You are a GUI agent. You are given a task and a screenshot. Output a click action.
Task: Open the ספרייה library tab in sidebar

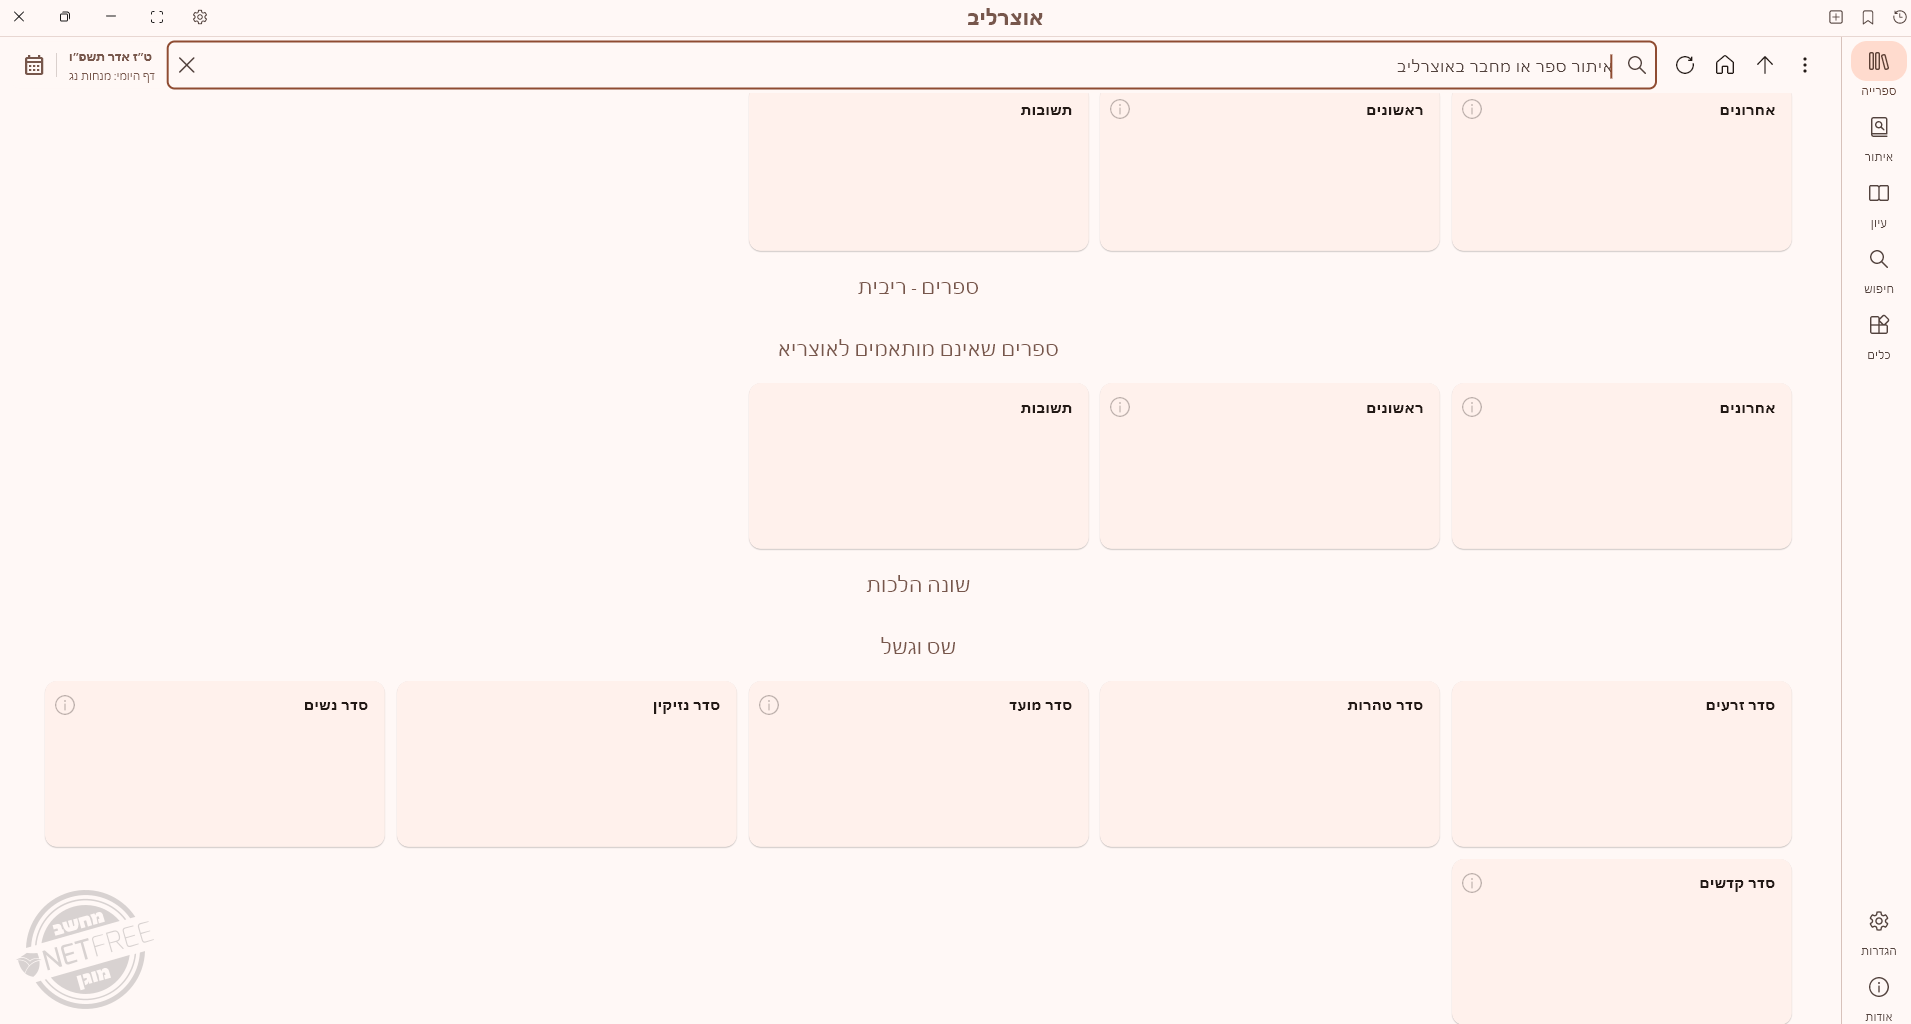[x=1878, y=62]
